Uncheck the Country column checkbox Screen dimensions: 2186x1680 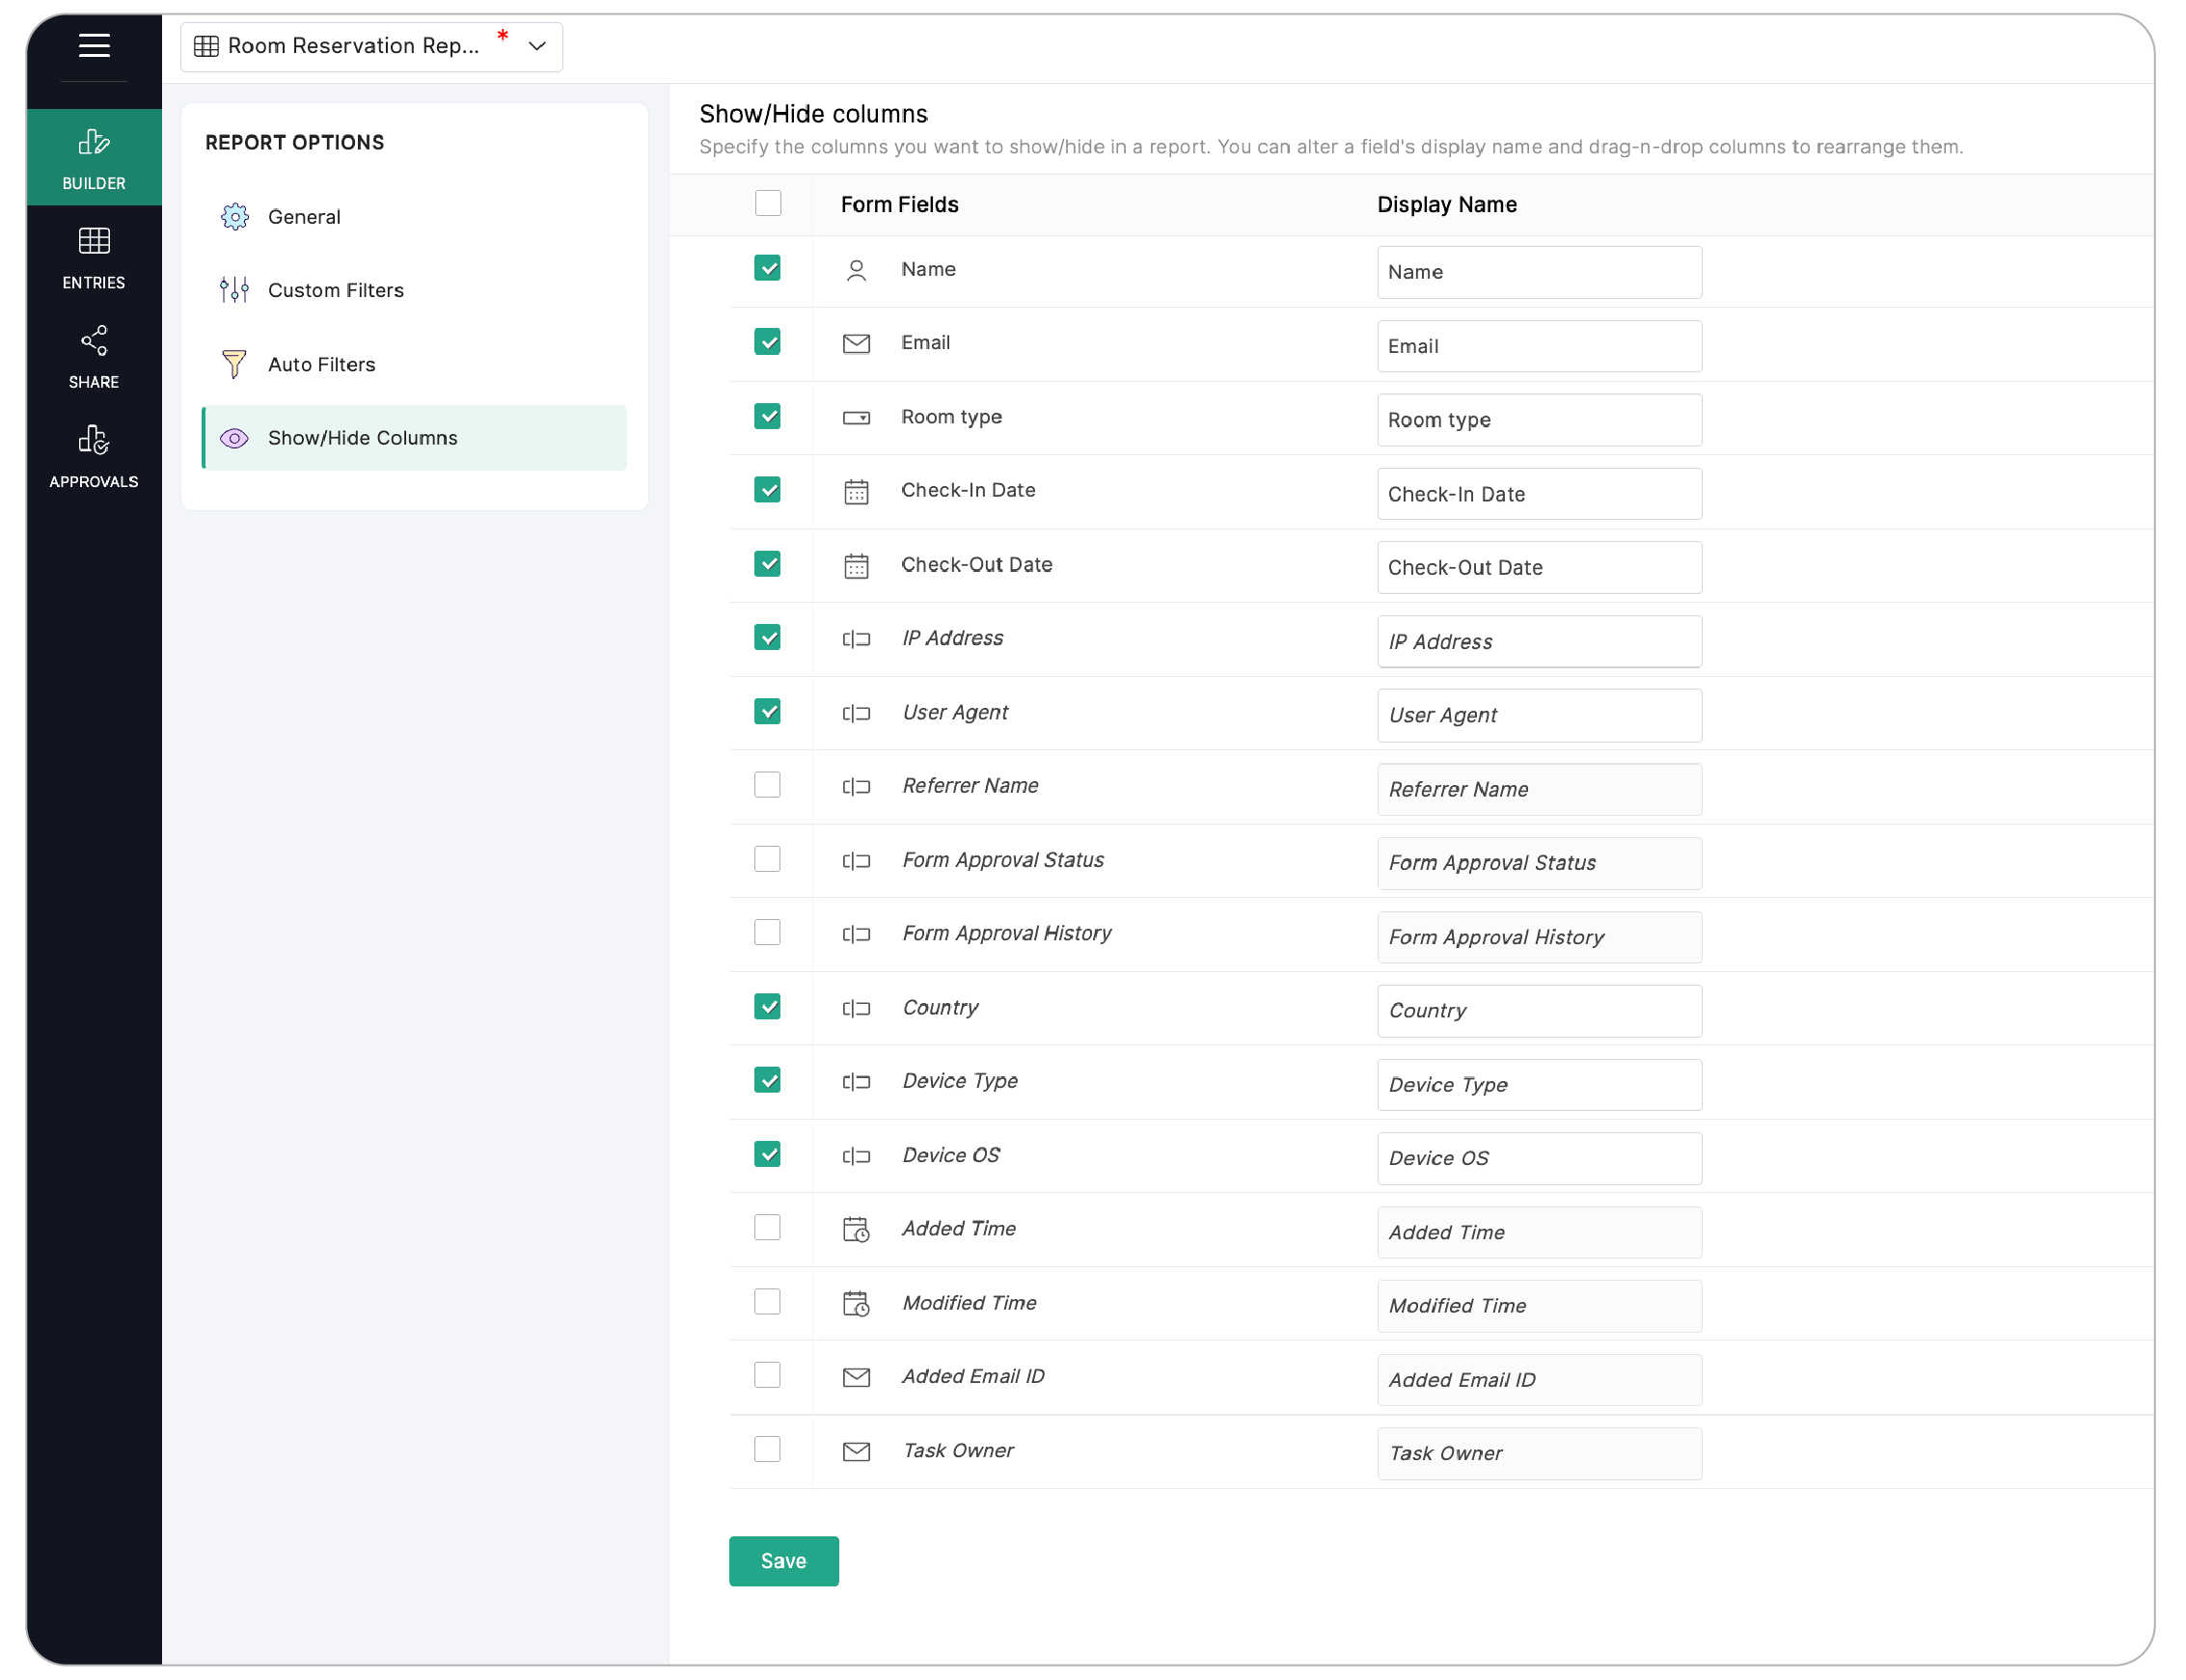(x=768, y=1007)
